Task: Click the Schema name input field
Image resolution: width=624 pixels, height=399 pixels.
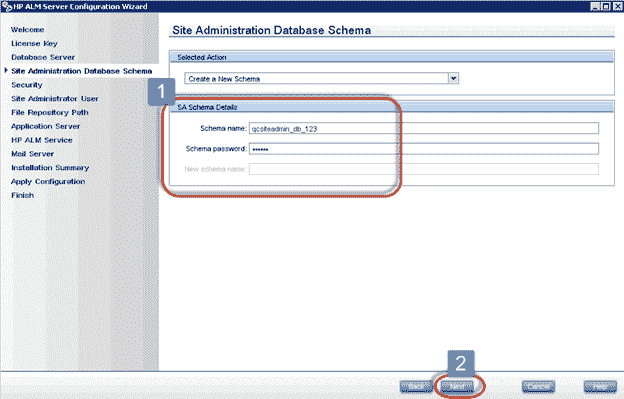Action: tap(423, 128)
